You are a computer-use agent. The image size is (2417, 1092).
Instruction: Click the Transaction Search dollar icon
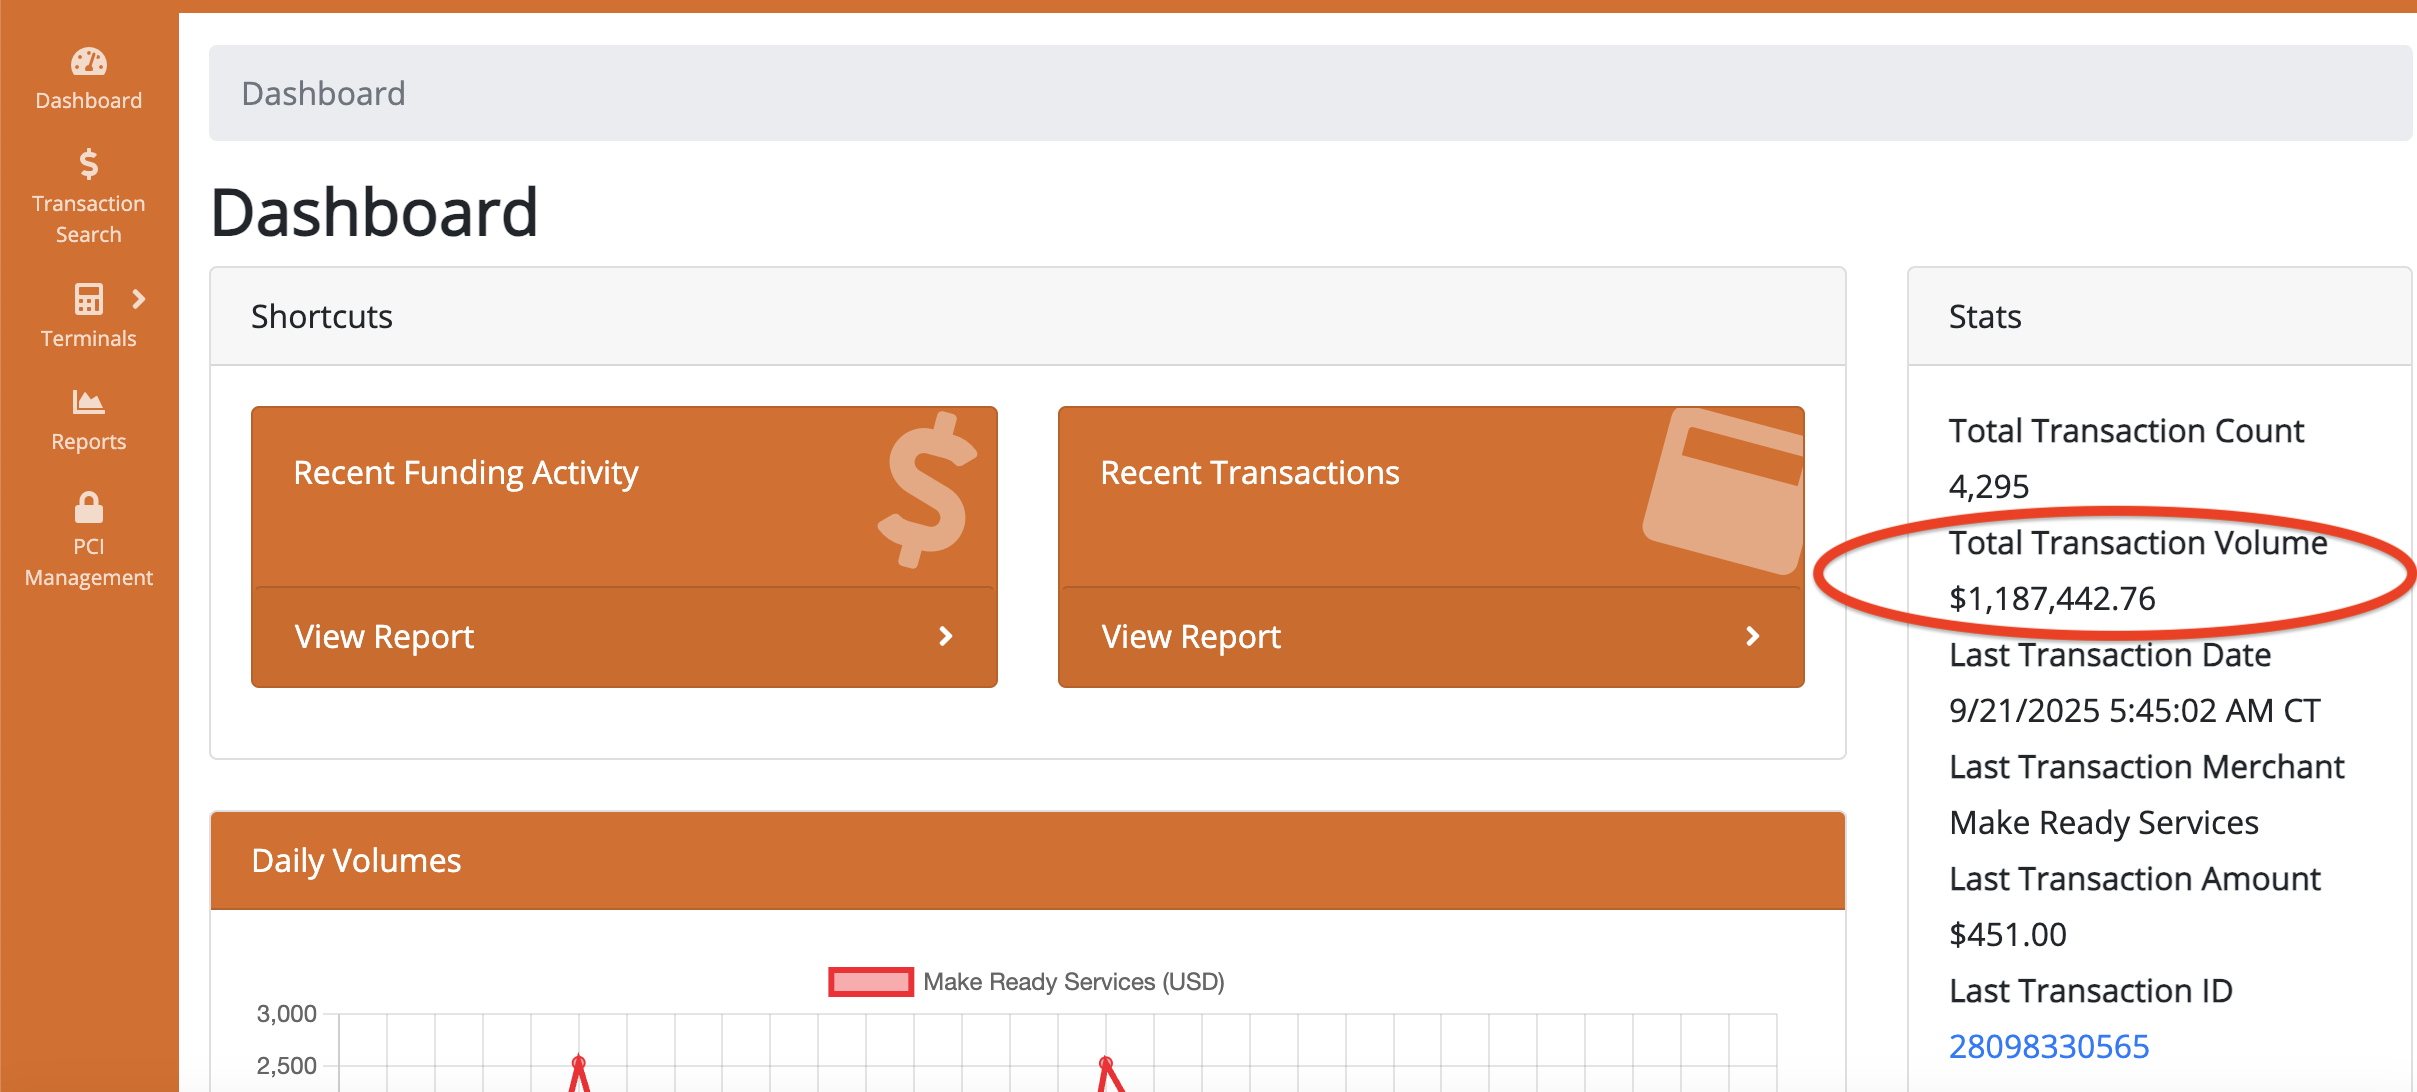point(88,164)
